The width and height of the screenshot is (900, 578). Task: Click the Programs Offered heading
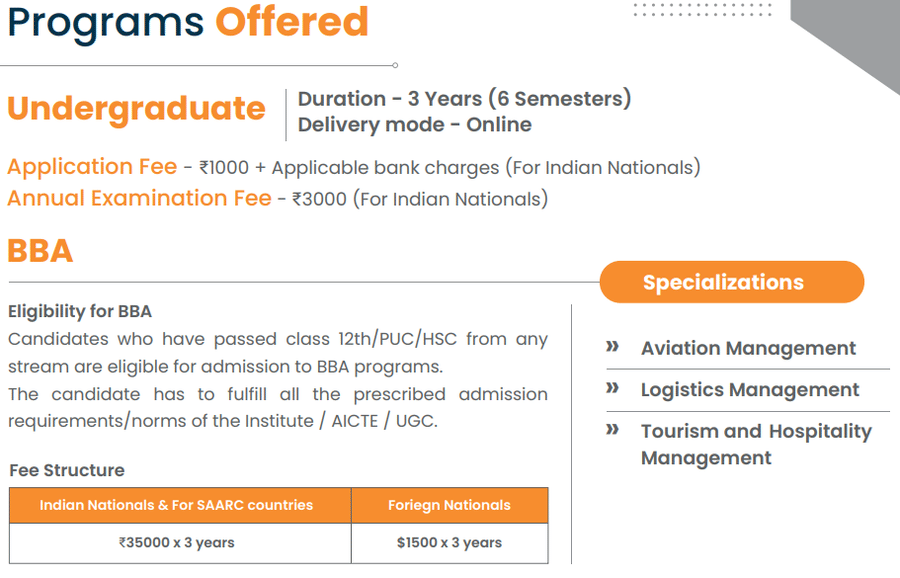[x=188, y=22]
